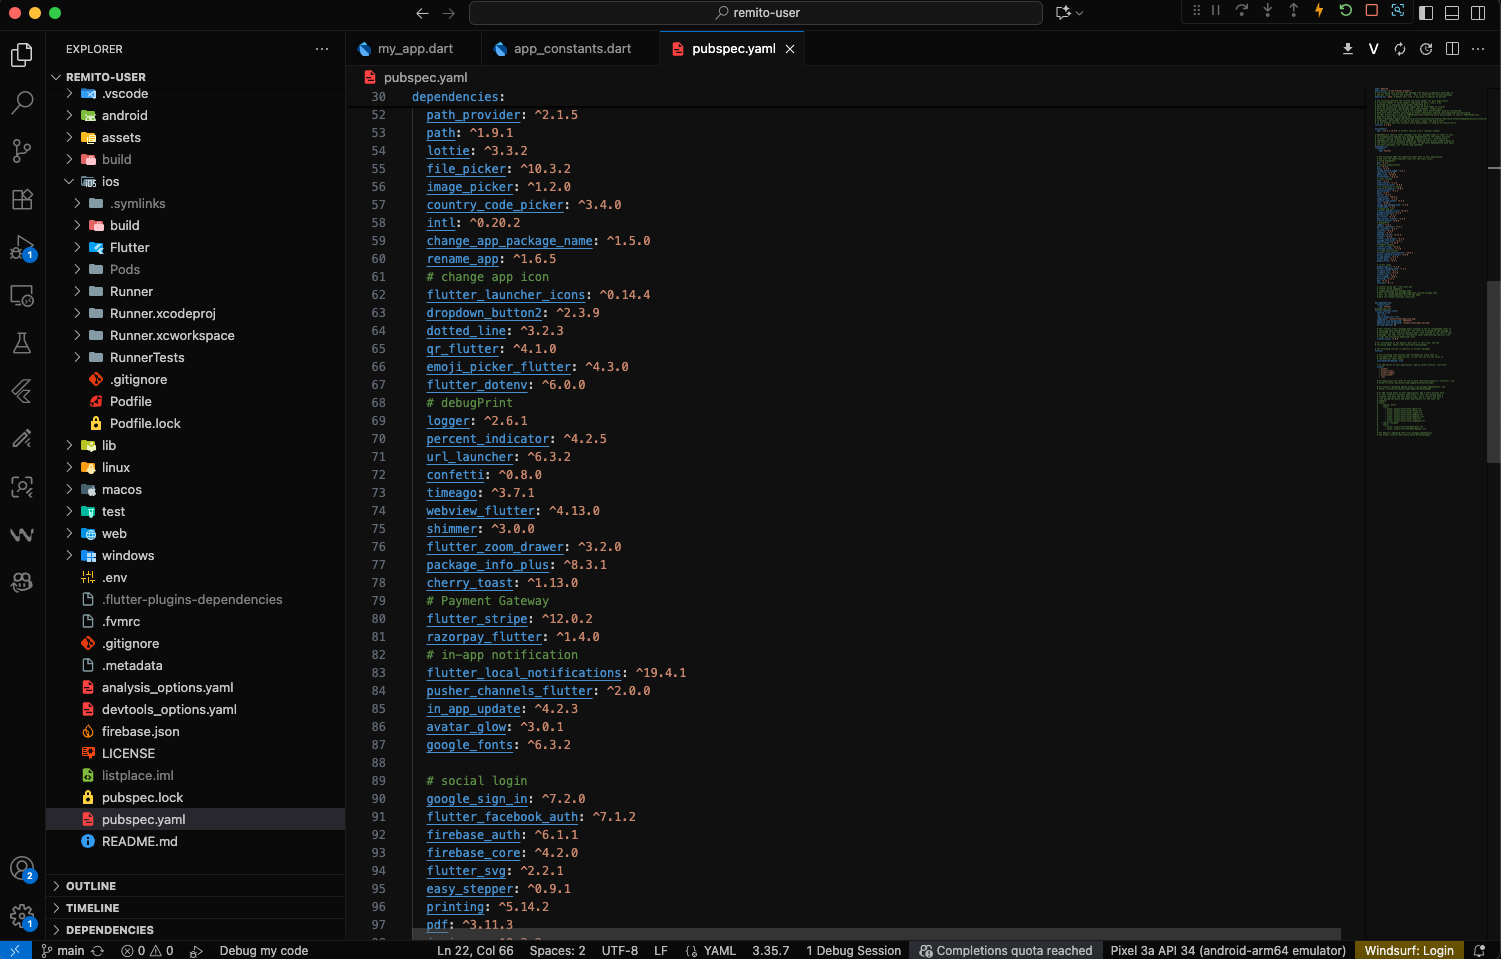Switch to the my_app.dart tab
Image resolution: width=1501 pixels, height=959 pixels.
coord(415,49)
